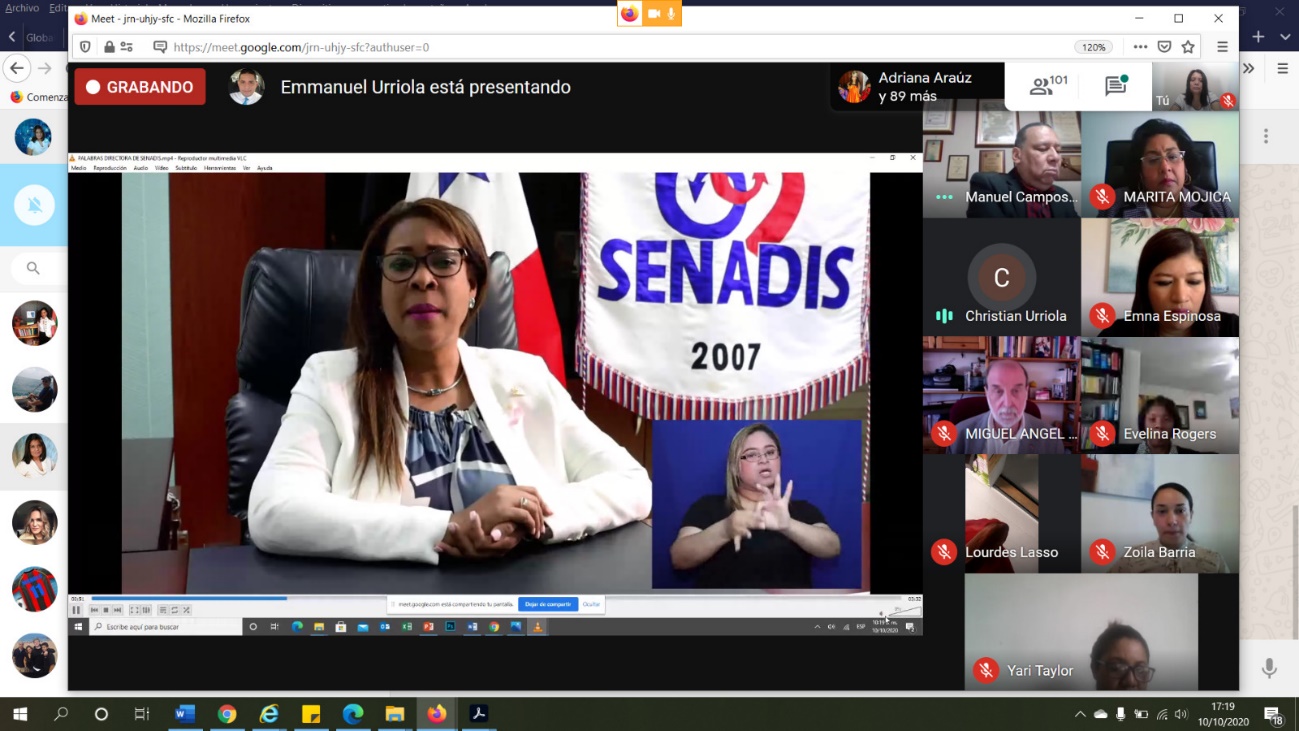Click muted mic icon on MARITA MOJICA
The image size is (1299, 731).
tap(1102, 197)
